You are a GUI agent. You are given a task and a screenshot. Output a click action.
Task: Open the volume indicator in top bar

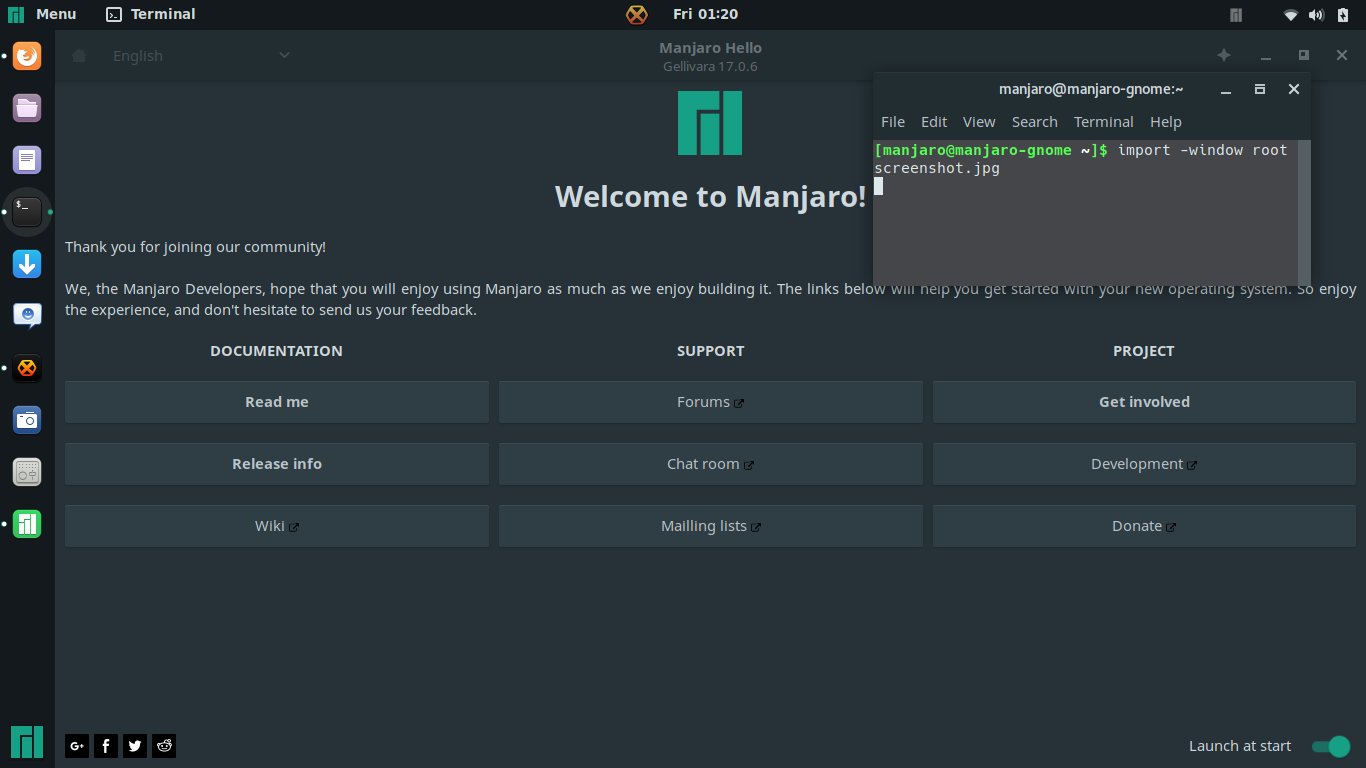coord(1316,14)
